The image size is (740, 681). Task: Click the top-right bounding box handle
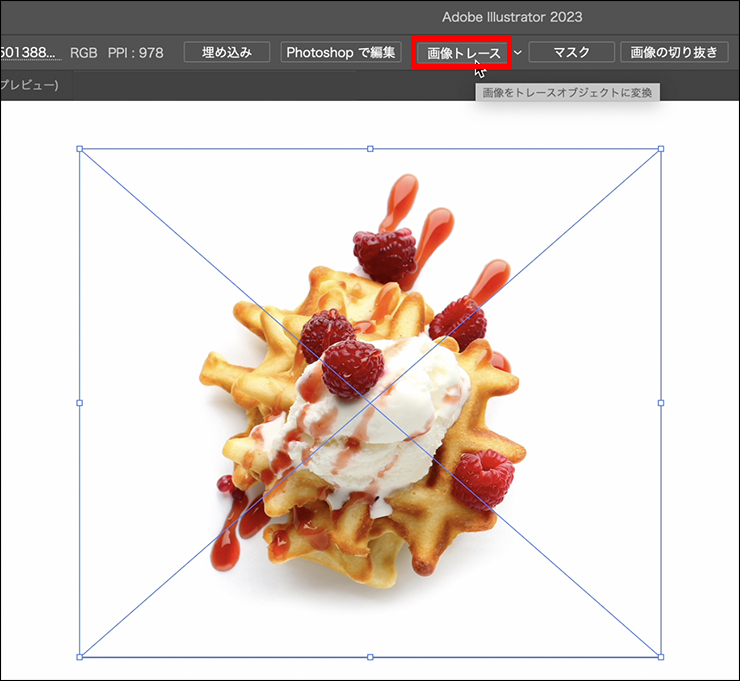(x=660, y=149)
